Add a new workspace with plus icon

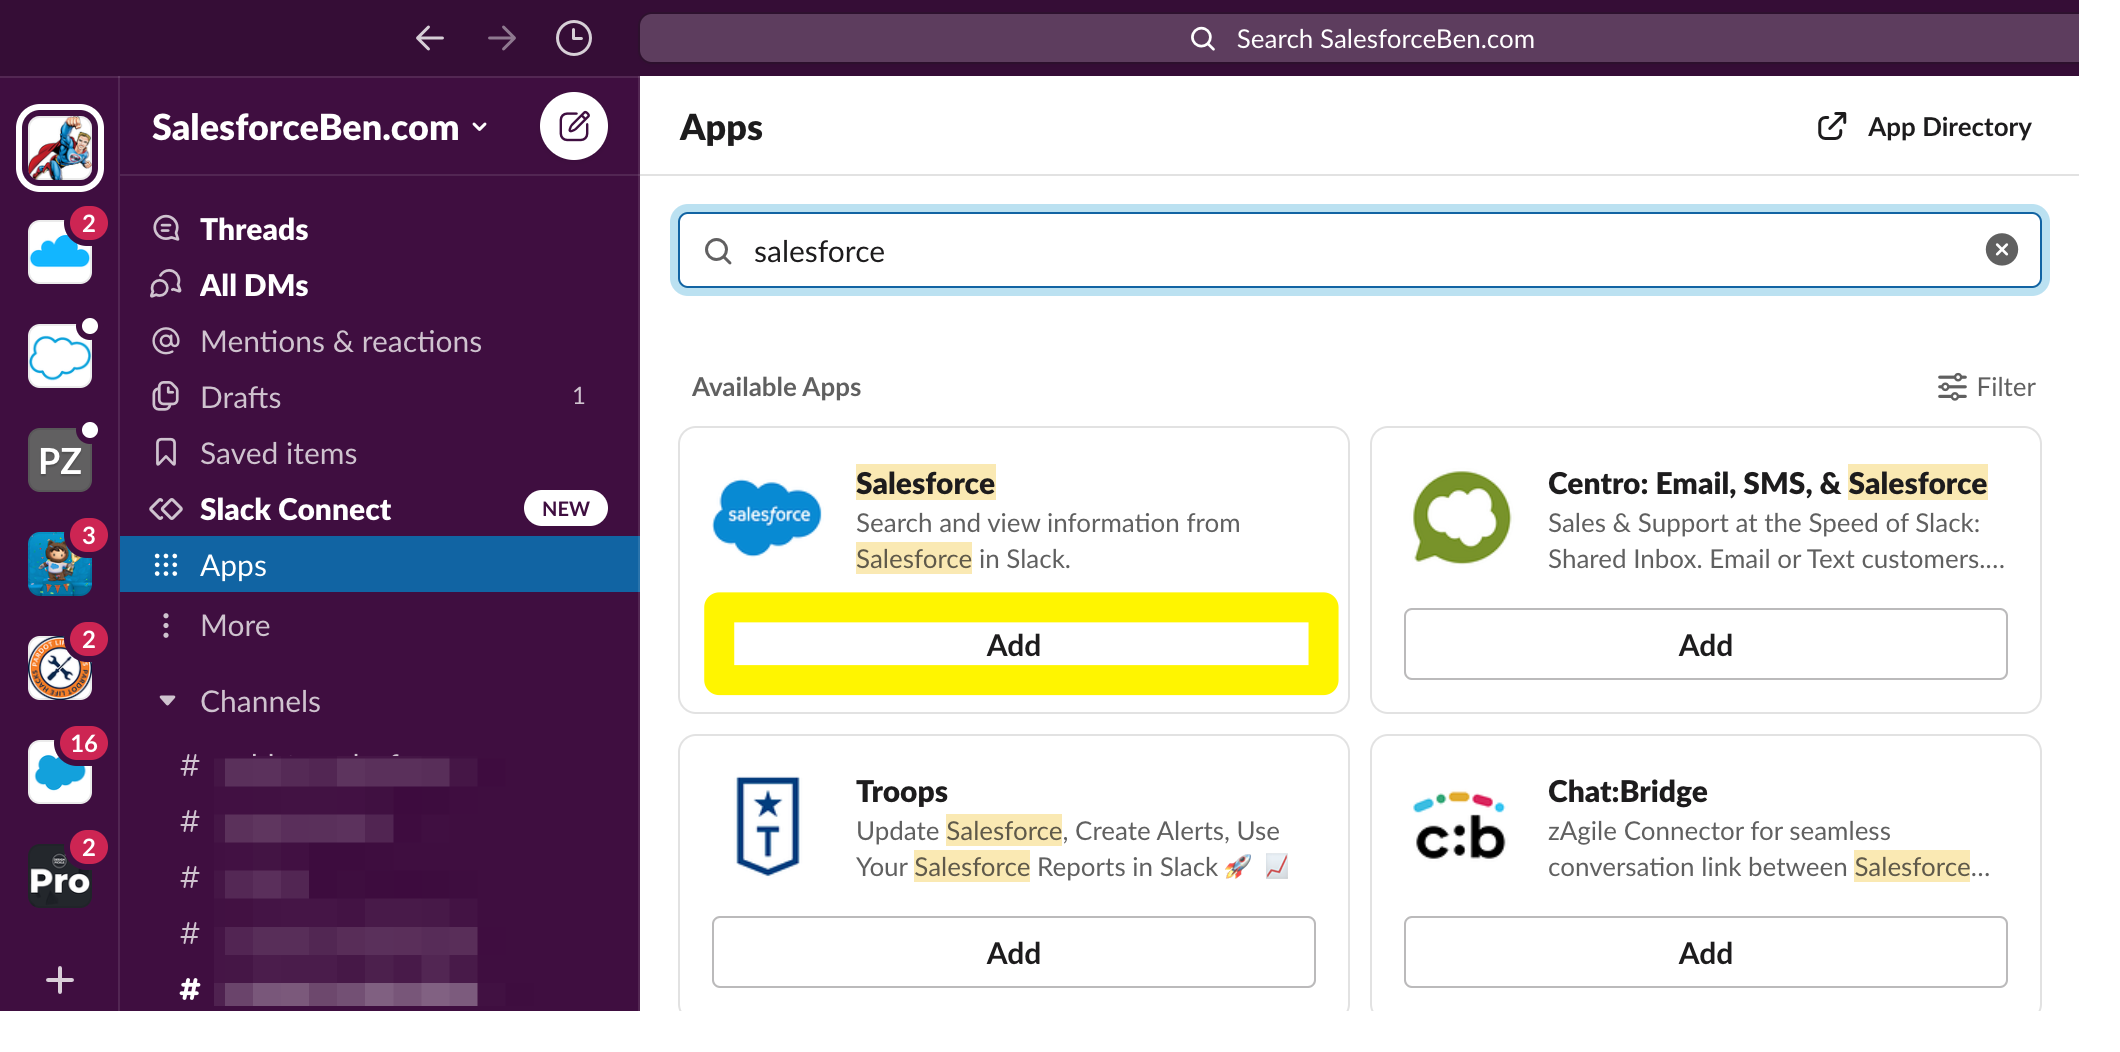(60, 980)
